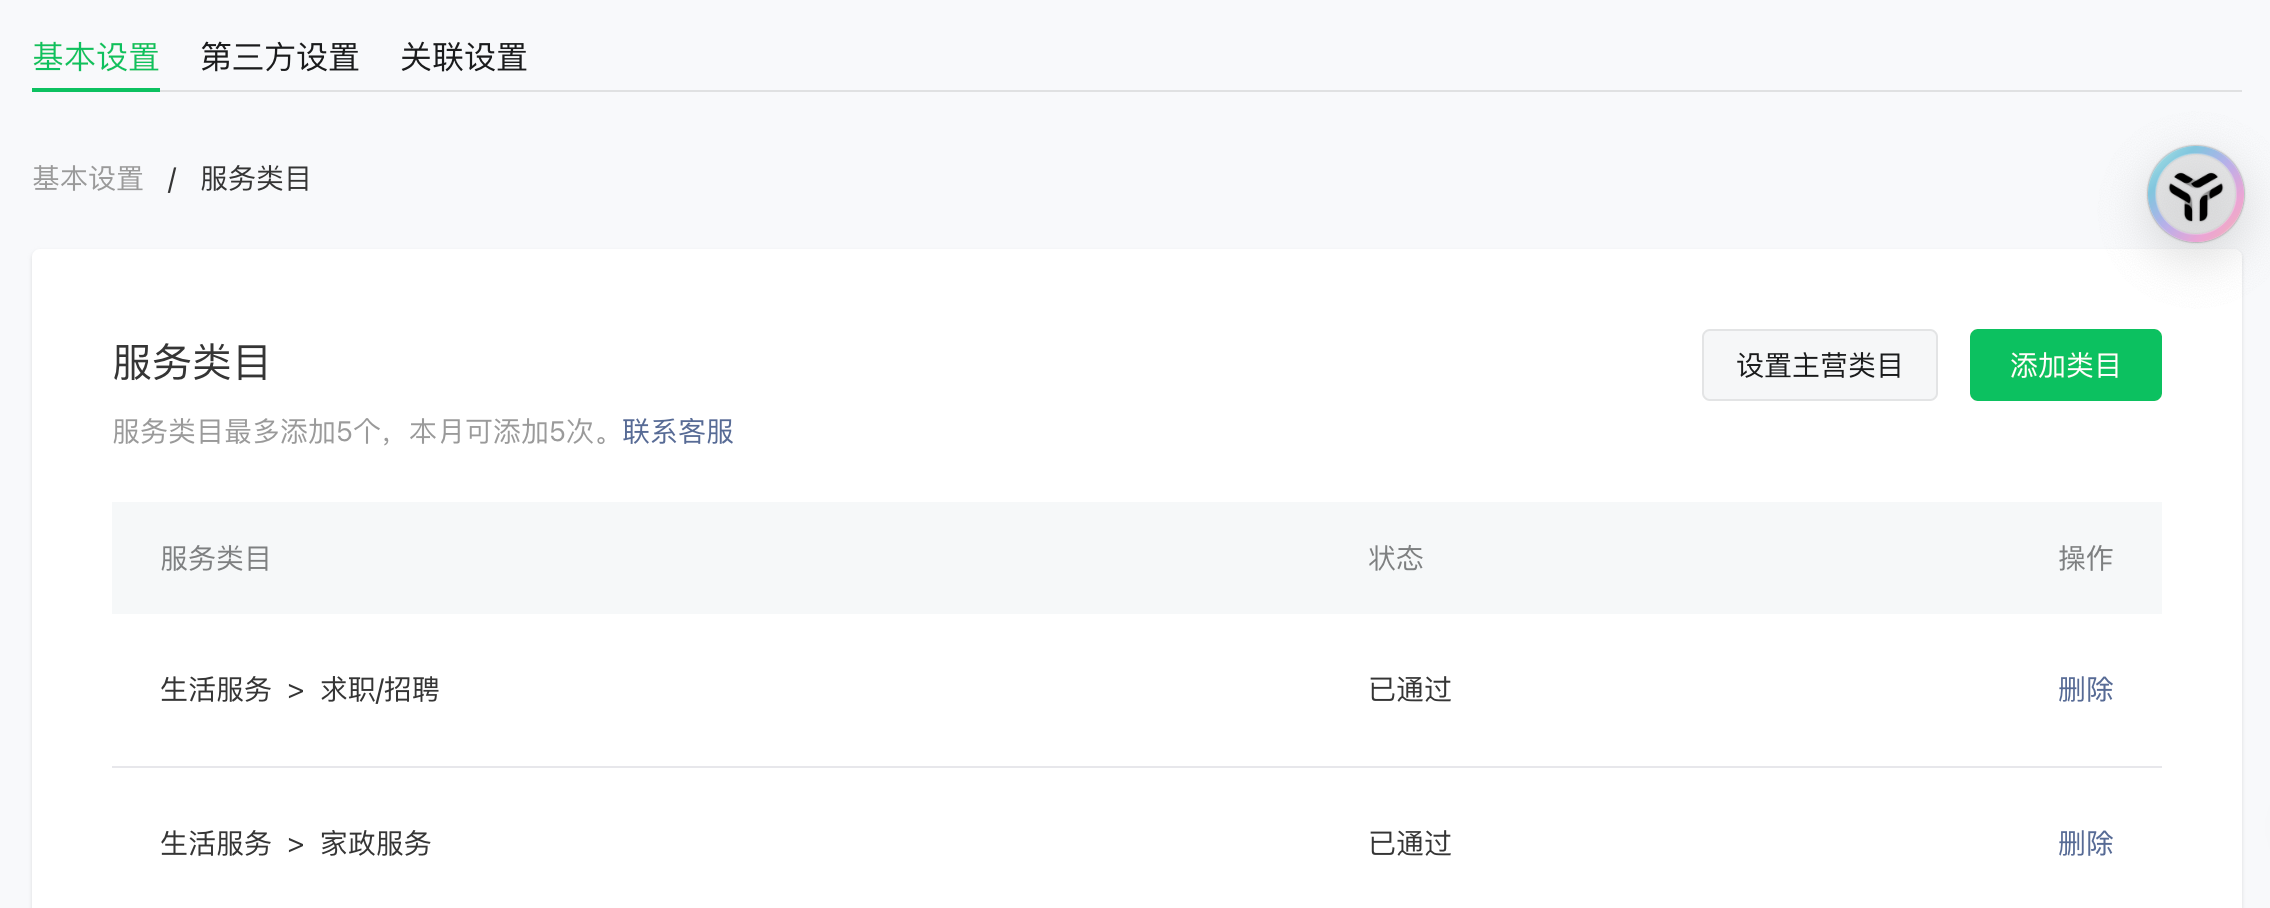
Task: Click the 服务类目 column header
Action: click(x=216, y=558)
